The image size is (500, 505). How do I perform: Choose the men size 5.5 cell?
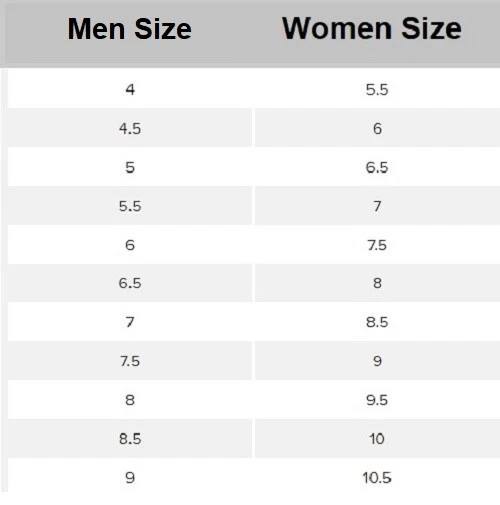[x=130, y=206]
